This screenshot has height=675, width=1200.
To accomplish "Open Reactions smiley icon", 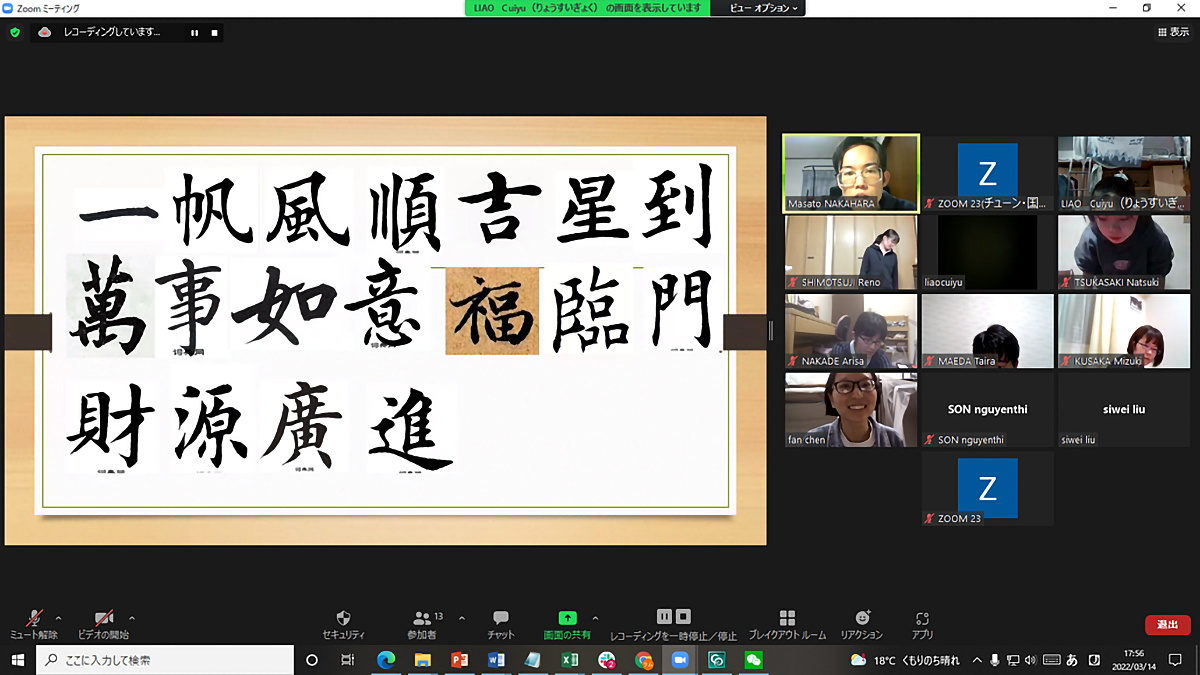I will point(862,618).
